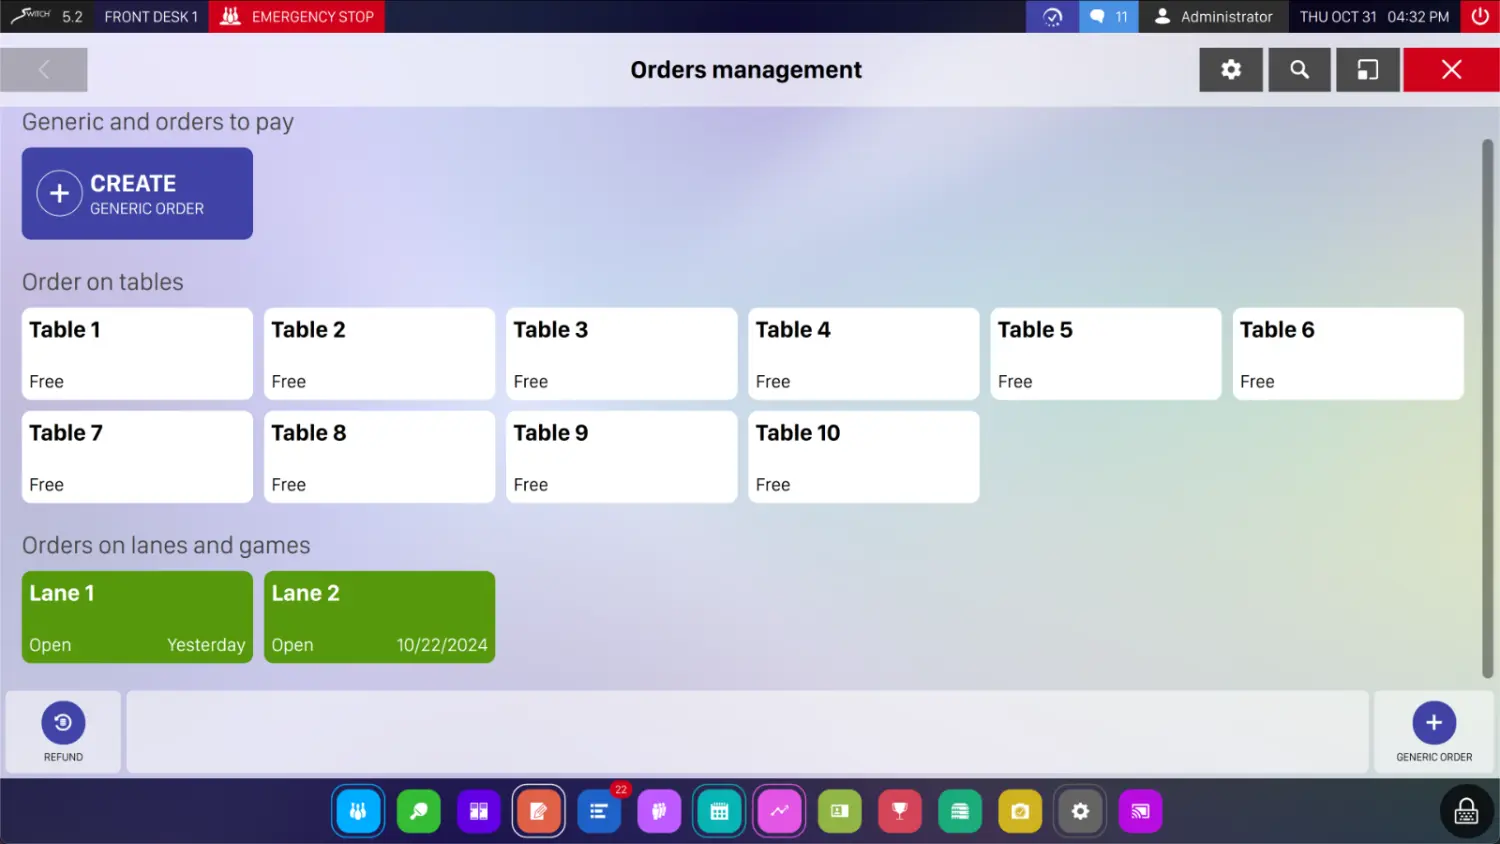
Task: Open the blue list app with 22 badge
Action: click(x=599, y=811)
